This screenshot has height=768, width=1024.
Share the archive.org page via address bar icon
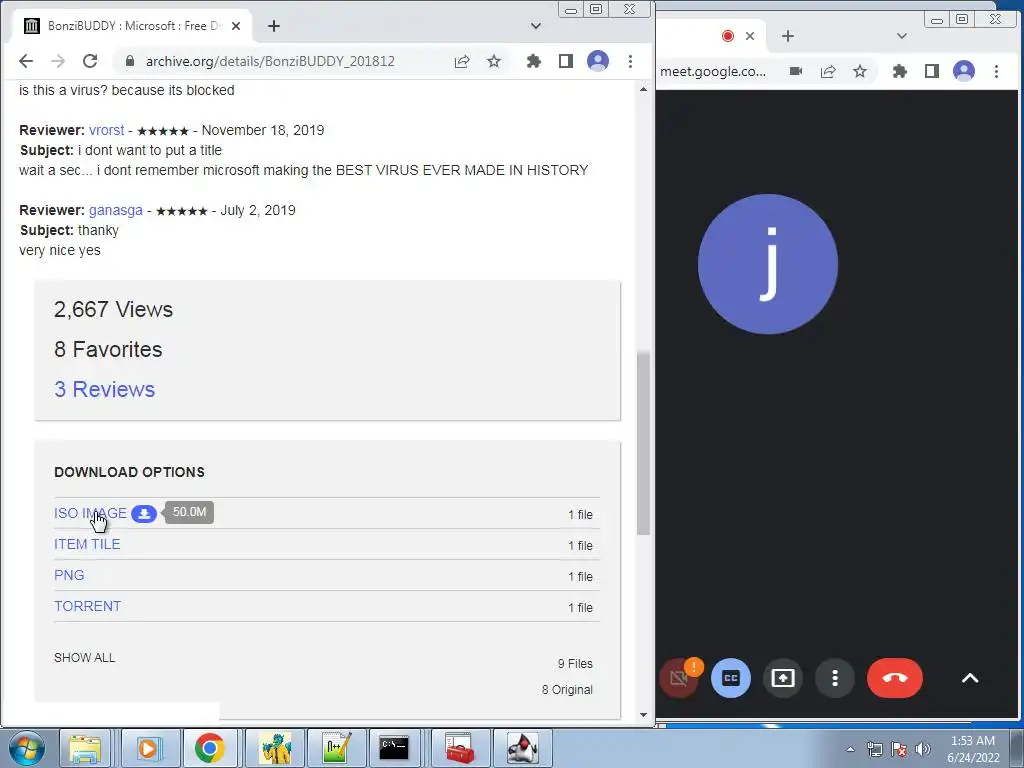[462, 61]
